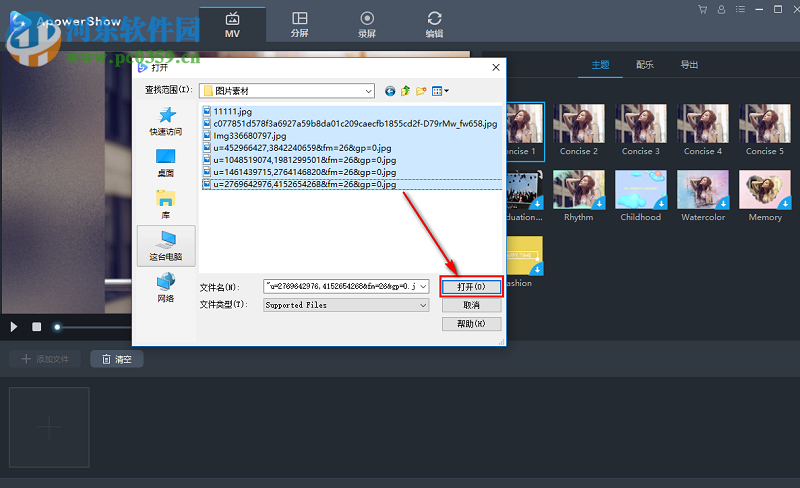Click the preview progress slider handle
Screen dimensions: 800x488
57,327
